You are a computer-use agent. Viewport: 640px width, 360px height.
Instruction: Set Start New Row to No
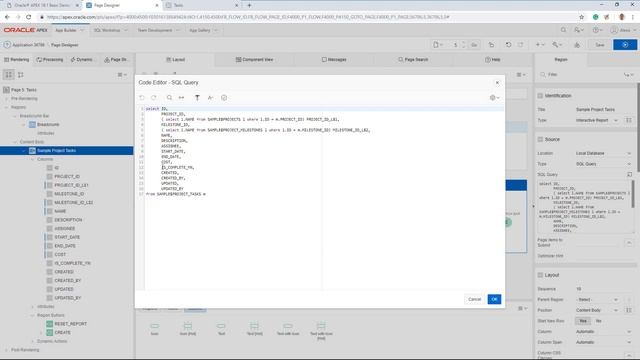(x=598, y=321)
